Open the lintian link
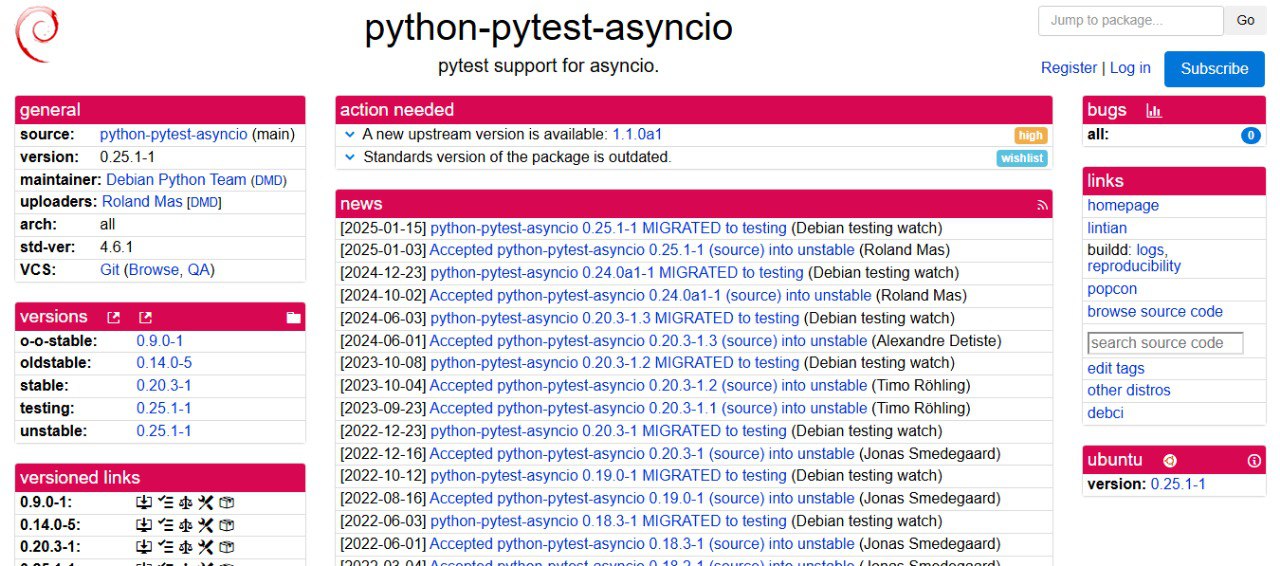The height and width of the screenshot is (566, 1280). click(x=1107, y=228)
